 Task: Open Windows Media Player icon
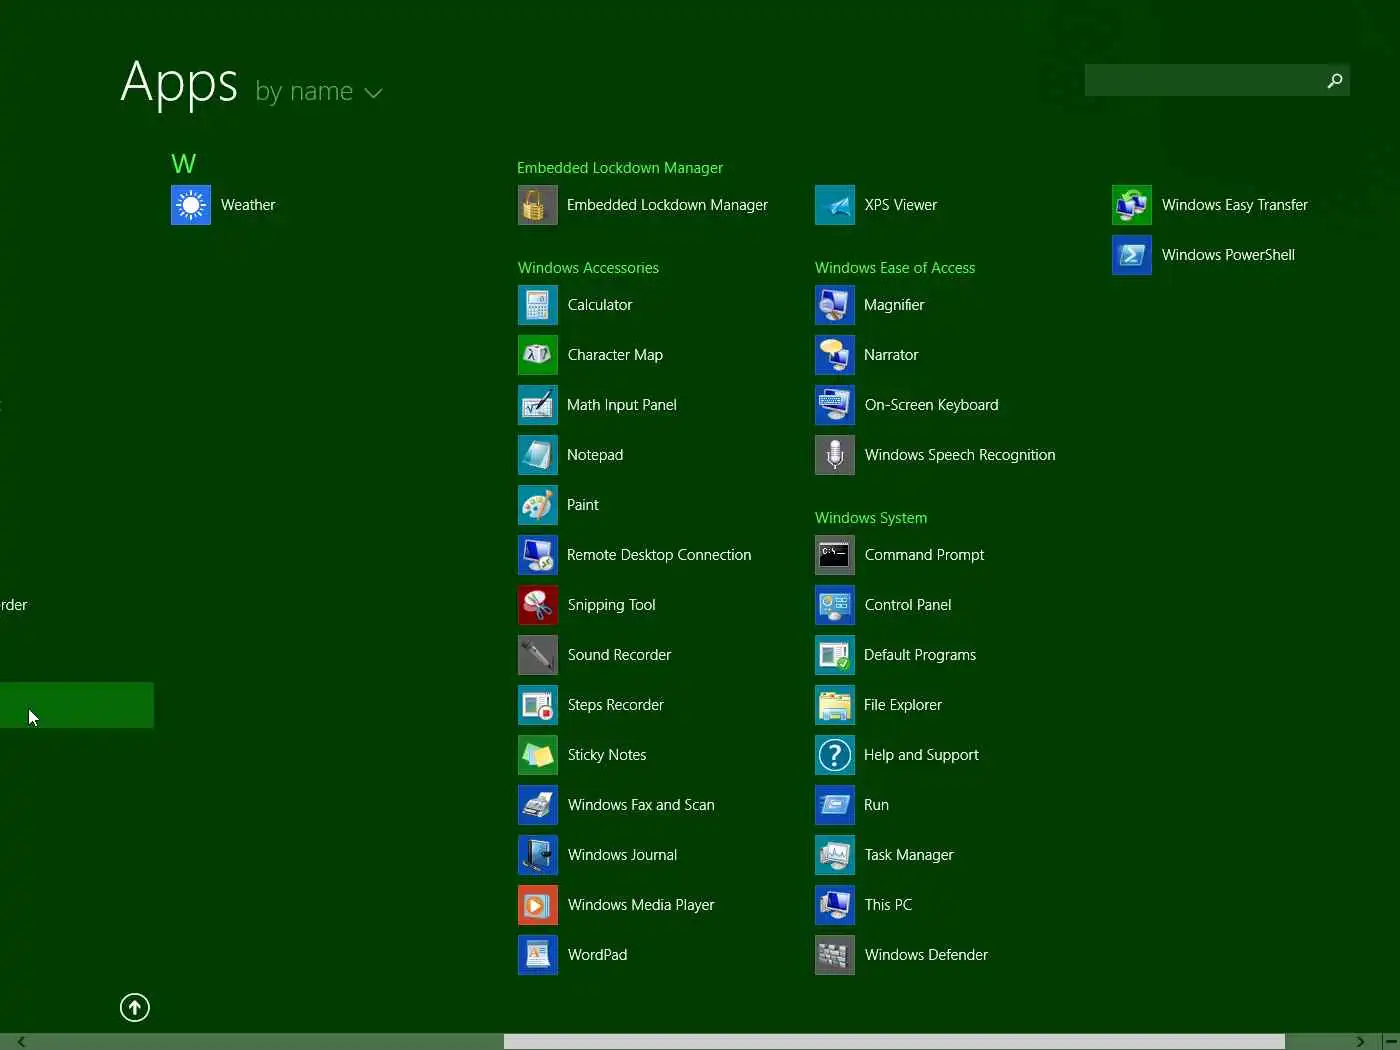[537, 905]
